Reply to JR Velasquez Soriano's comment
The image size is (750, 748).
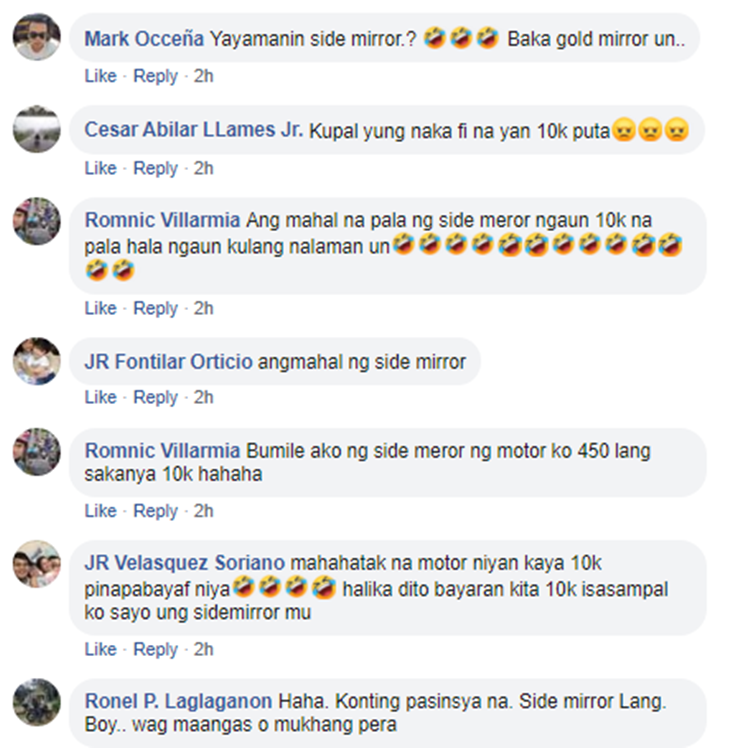click(x=155, y=649)
